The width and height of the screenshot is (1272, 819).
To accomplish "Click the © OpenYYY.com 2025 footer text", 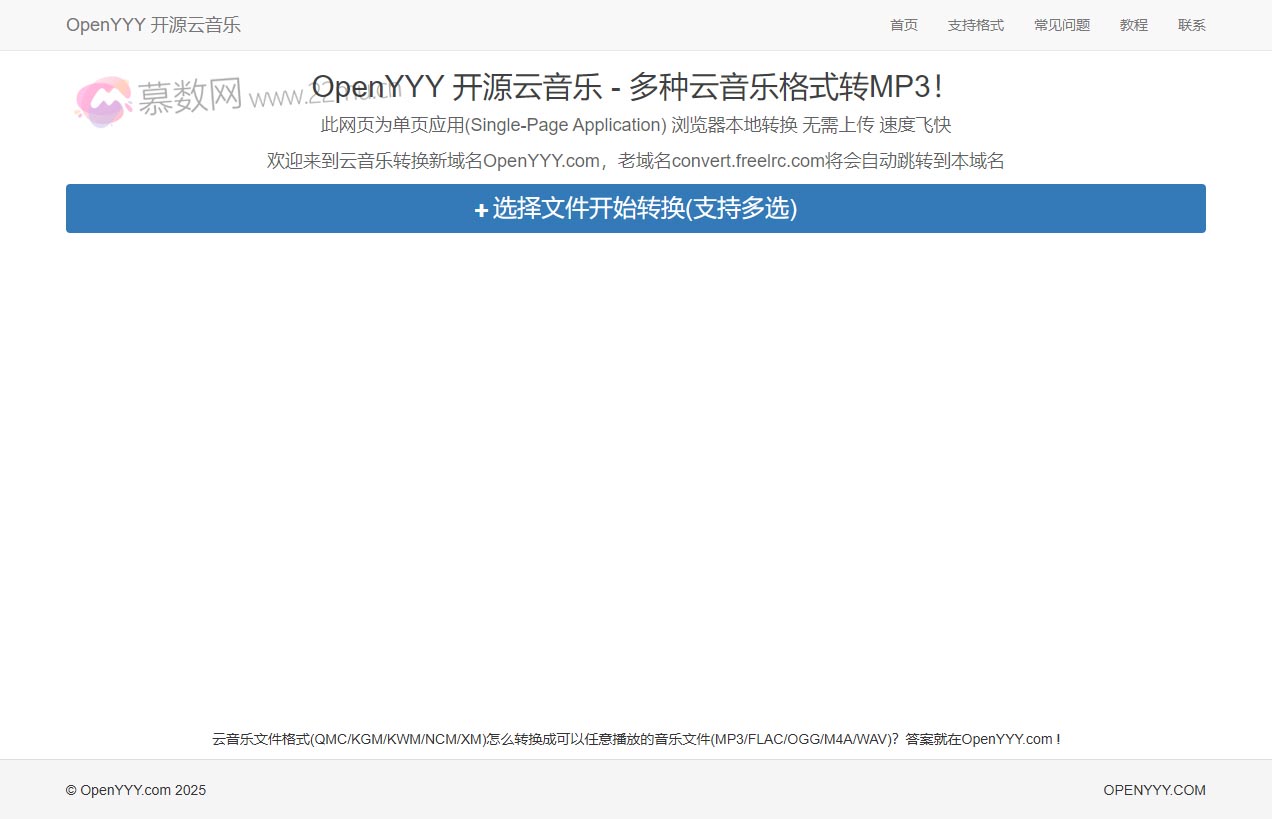I will [135, 790].
